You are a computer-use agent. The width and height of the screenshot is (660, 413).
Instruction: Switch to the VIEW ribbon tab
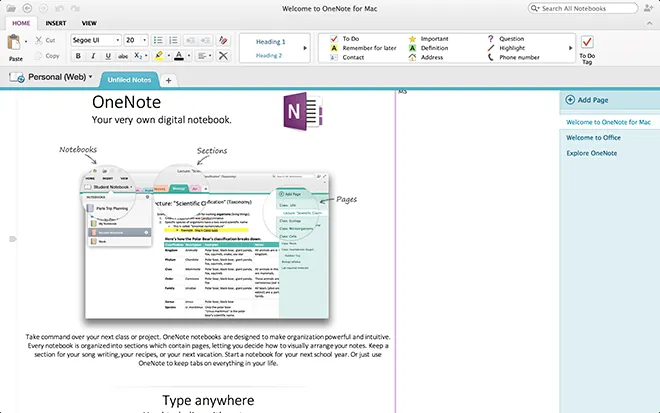point(89,23)
